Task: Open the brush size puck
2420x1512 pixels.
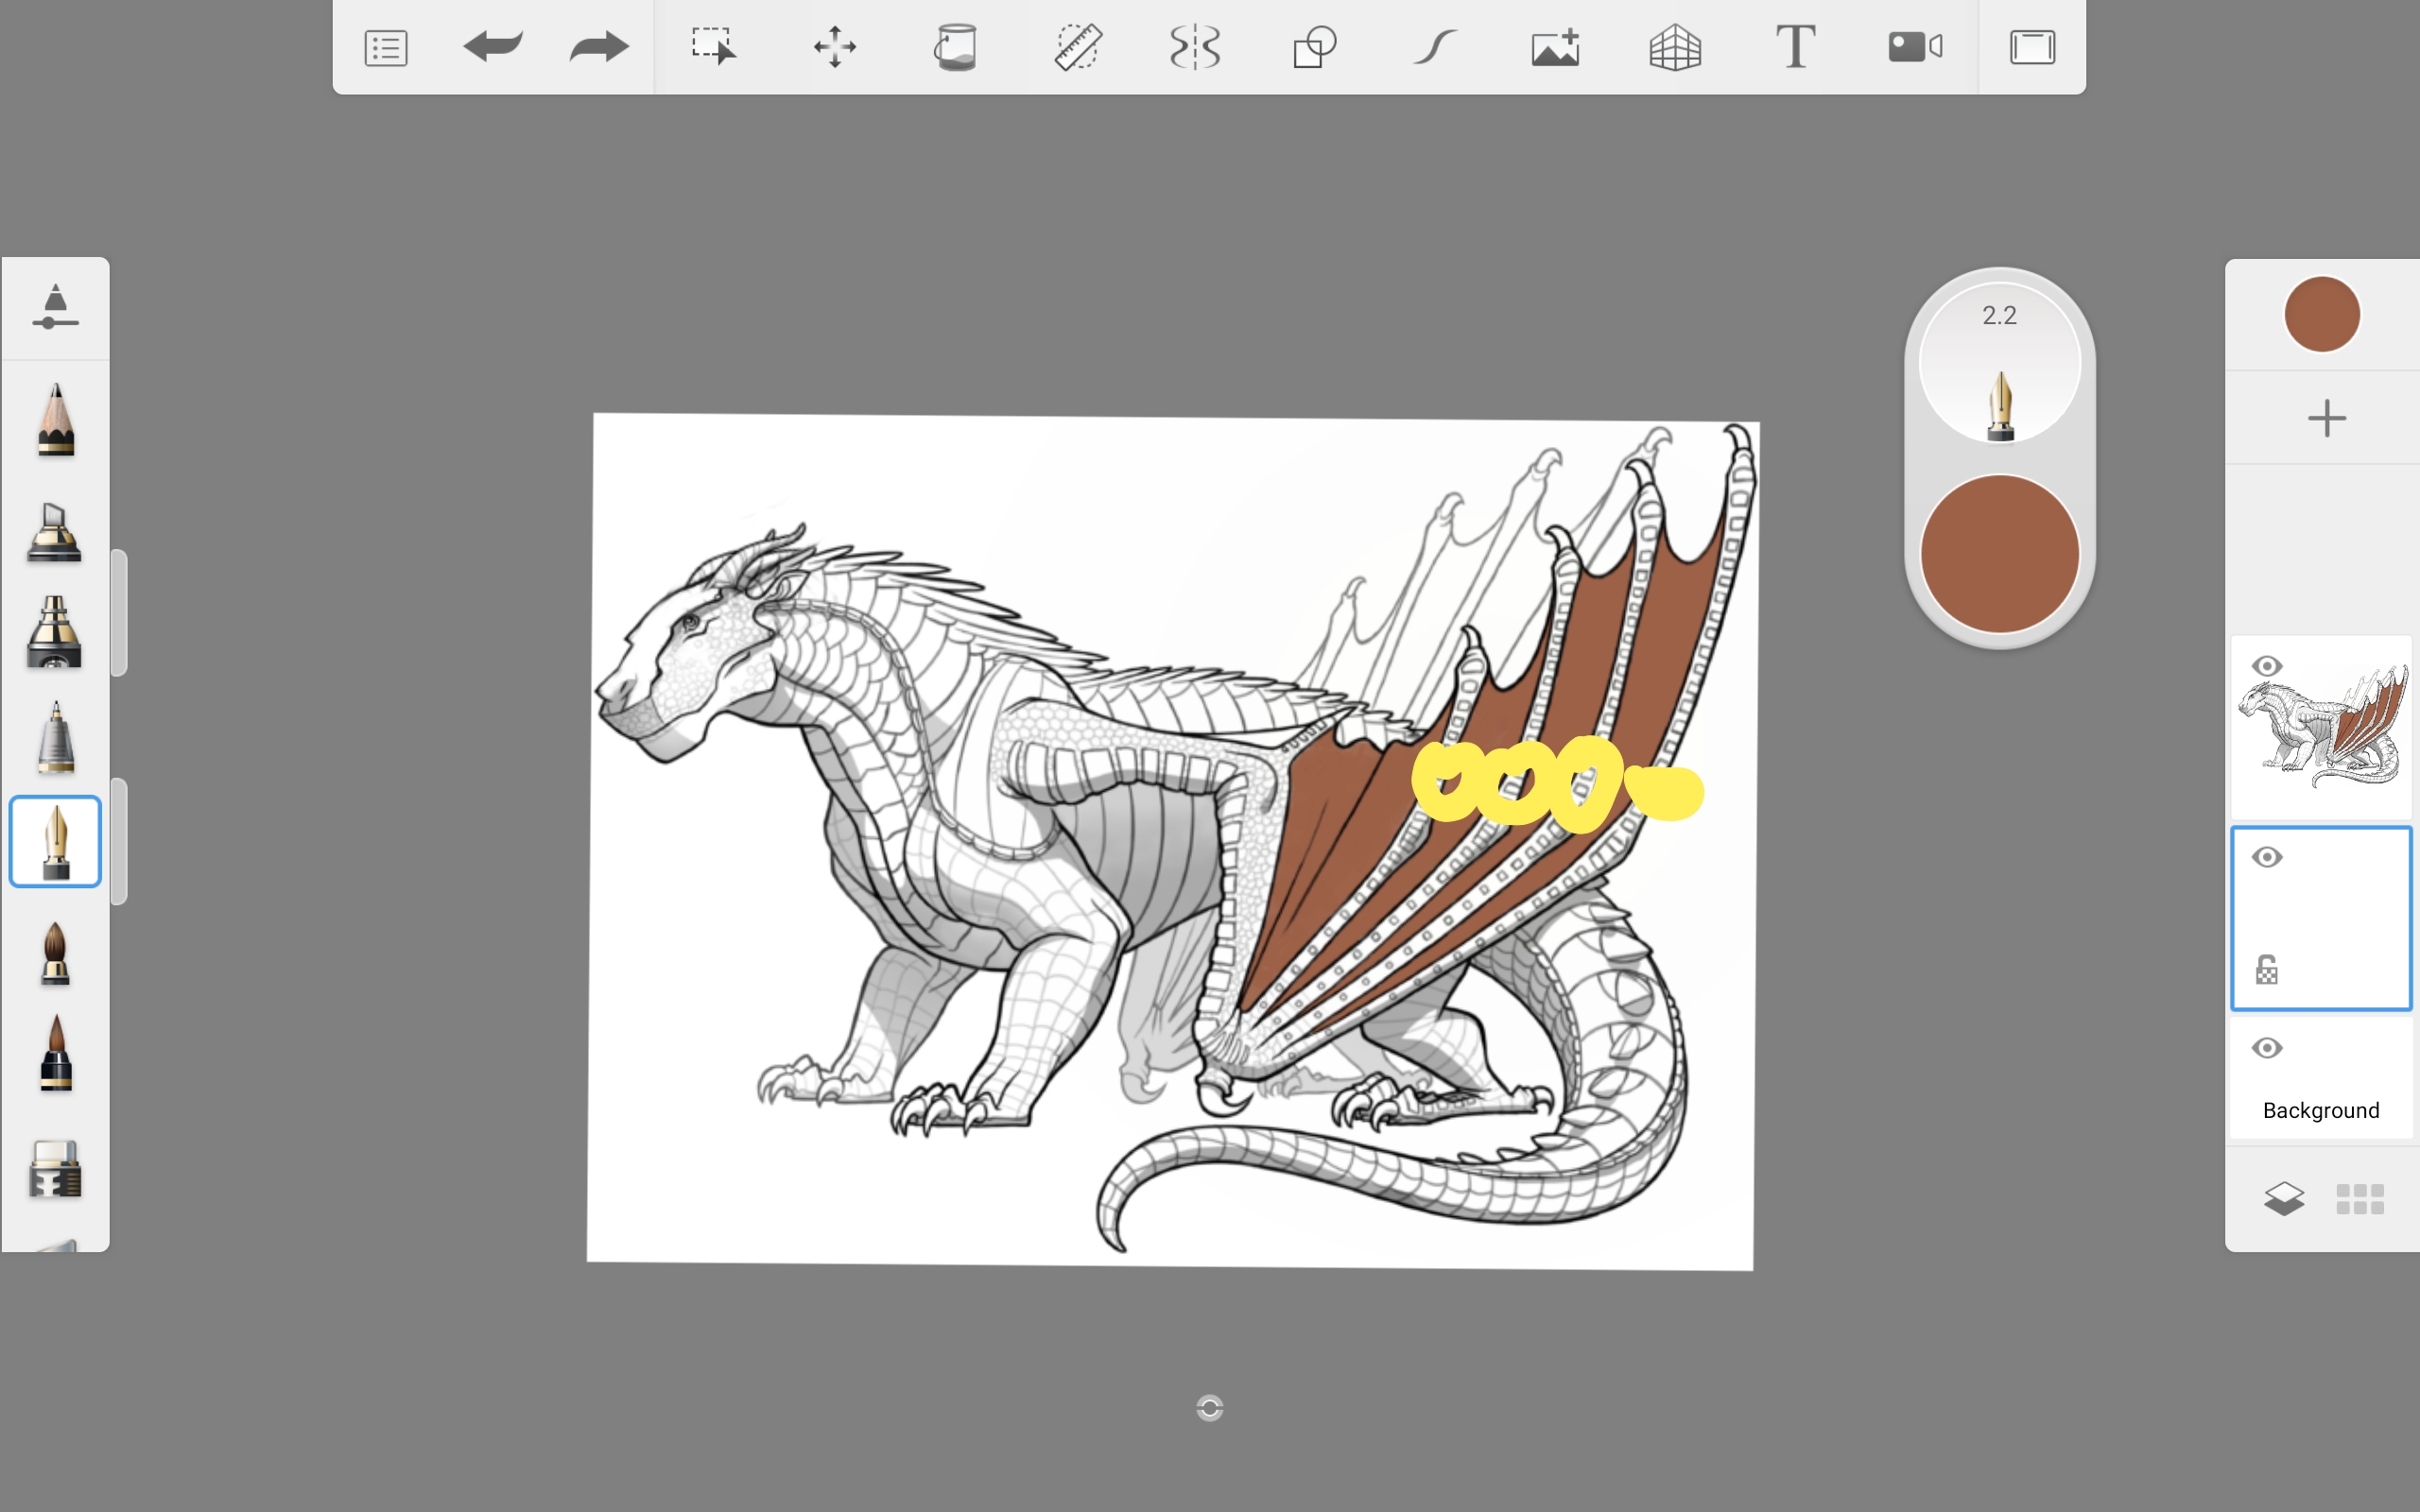Action: 1999,362
